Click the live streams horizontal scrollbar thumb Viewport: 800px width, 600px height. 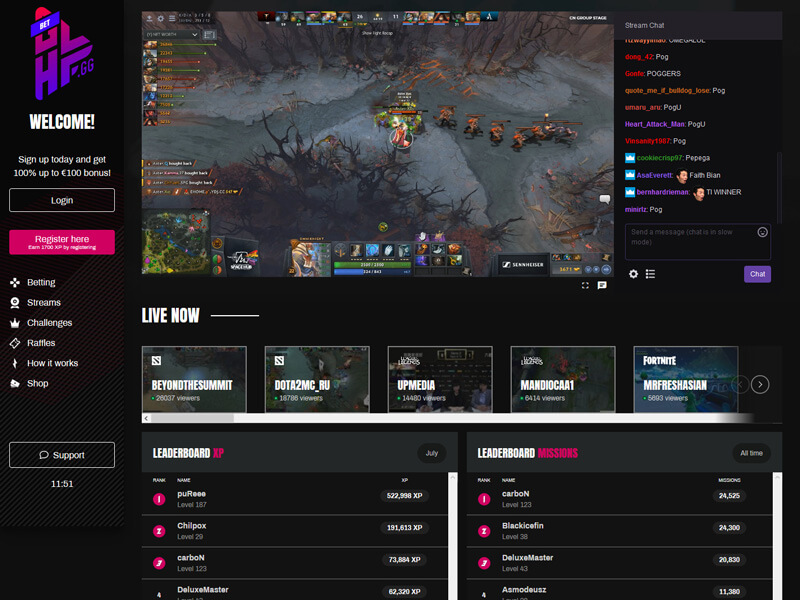pyautogui.click(x=192, y=418)
